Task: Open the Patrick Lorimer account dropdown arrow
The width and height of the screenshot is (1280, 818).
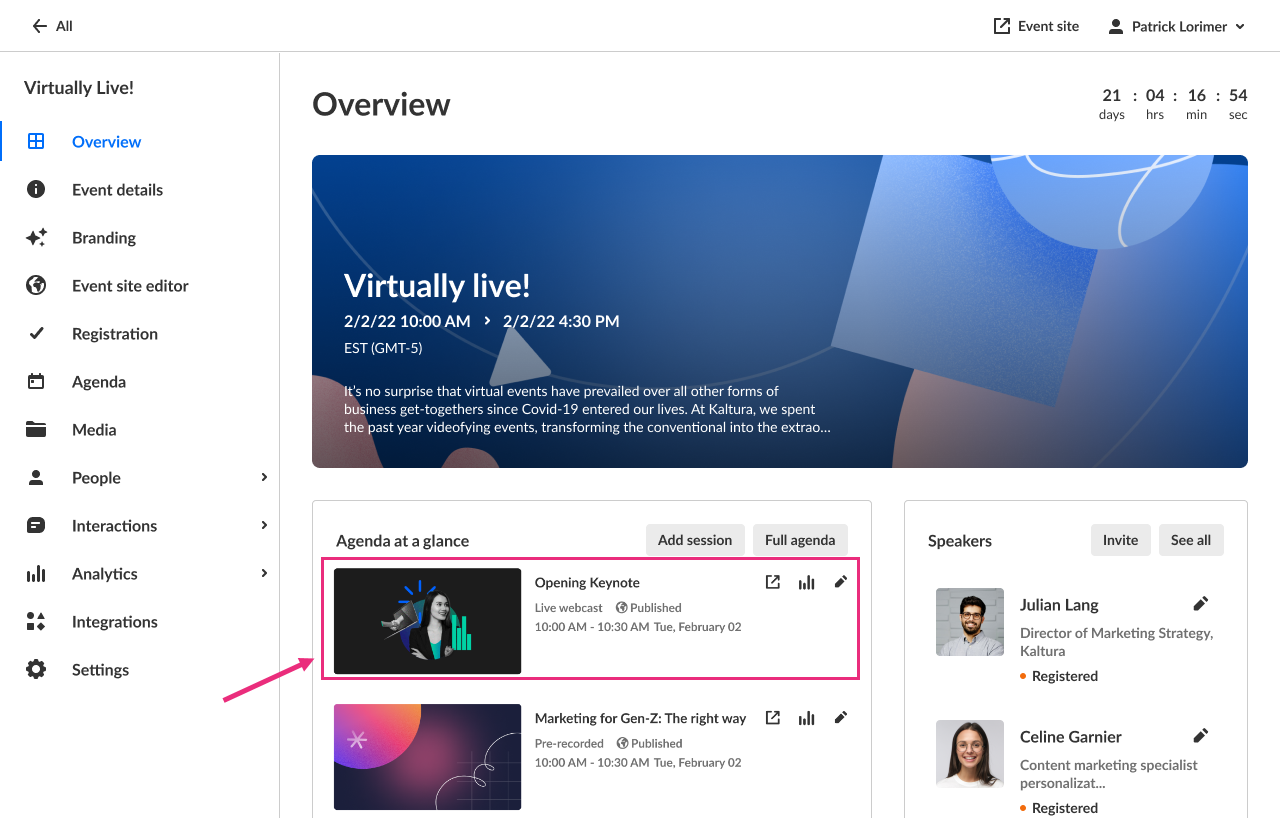Action: click(1240, 27)
